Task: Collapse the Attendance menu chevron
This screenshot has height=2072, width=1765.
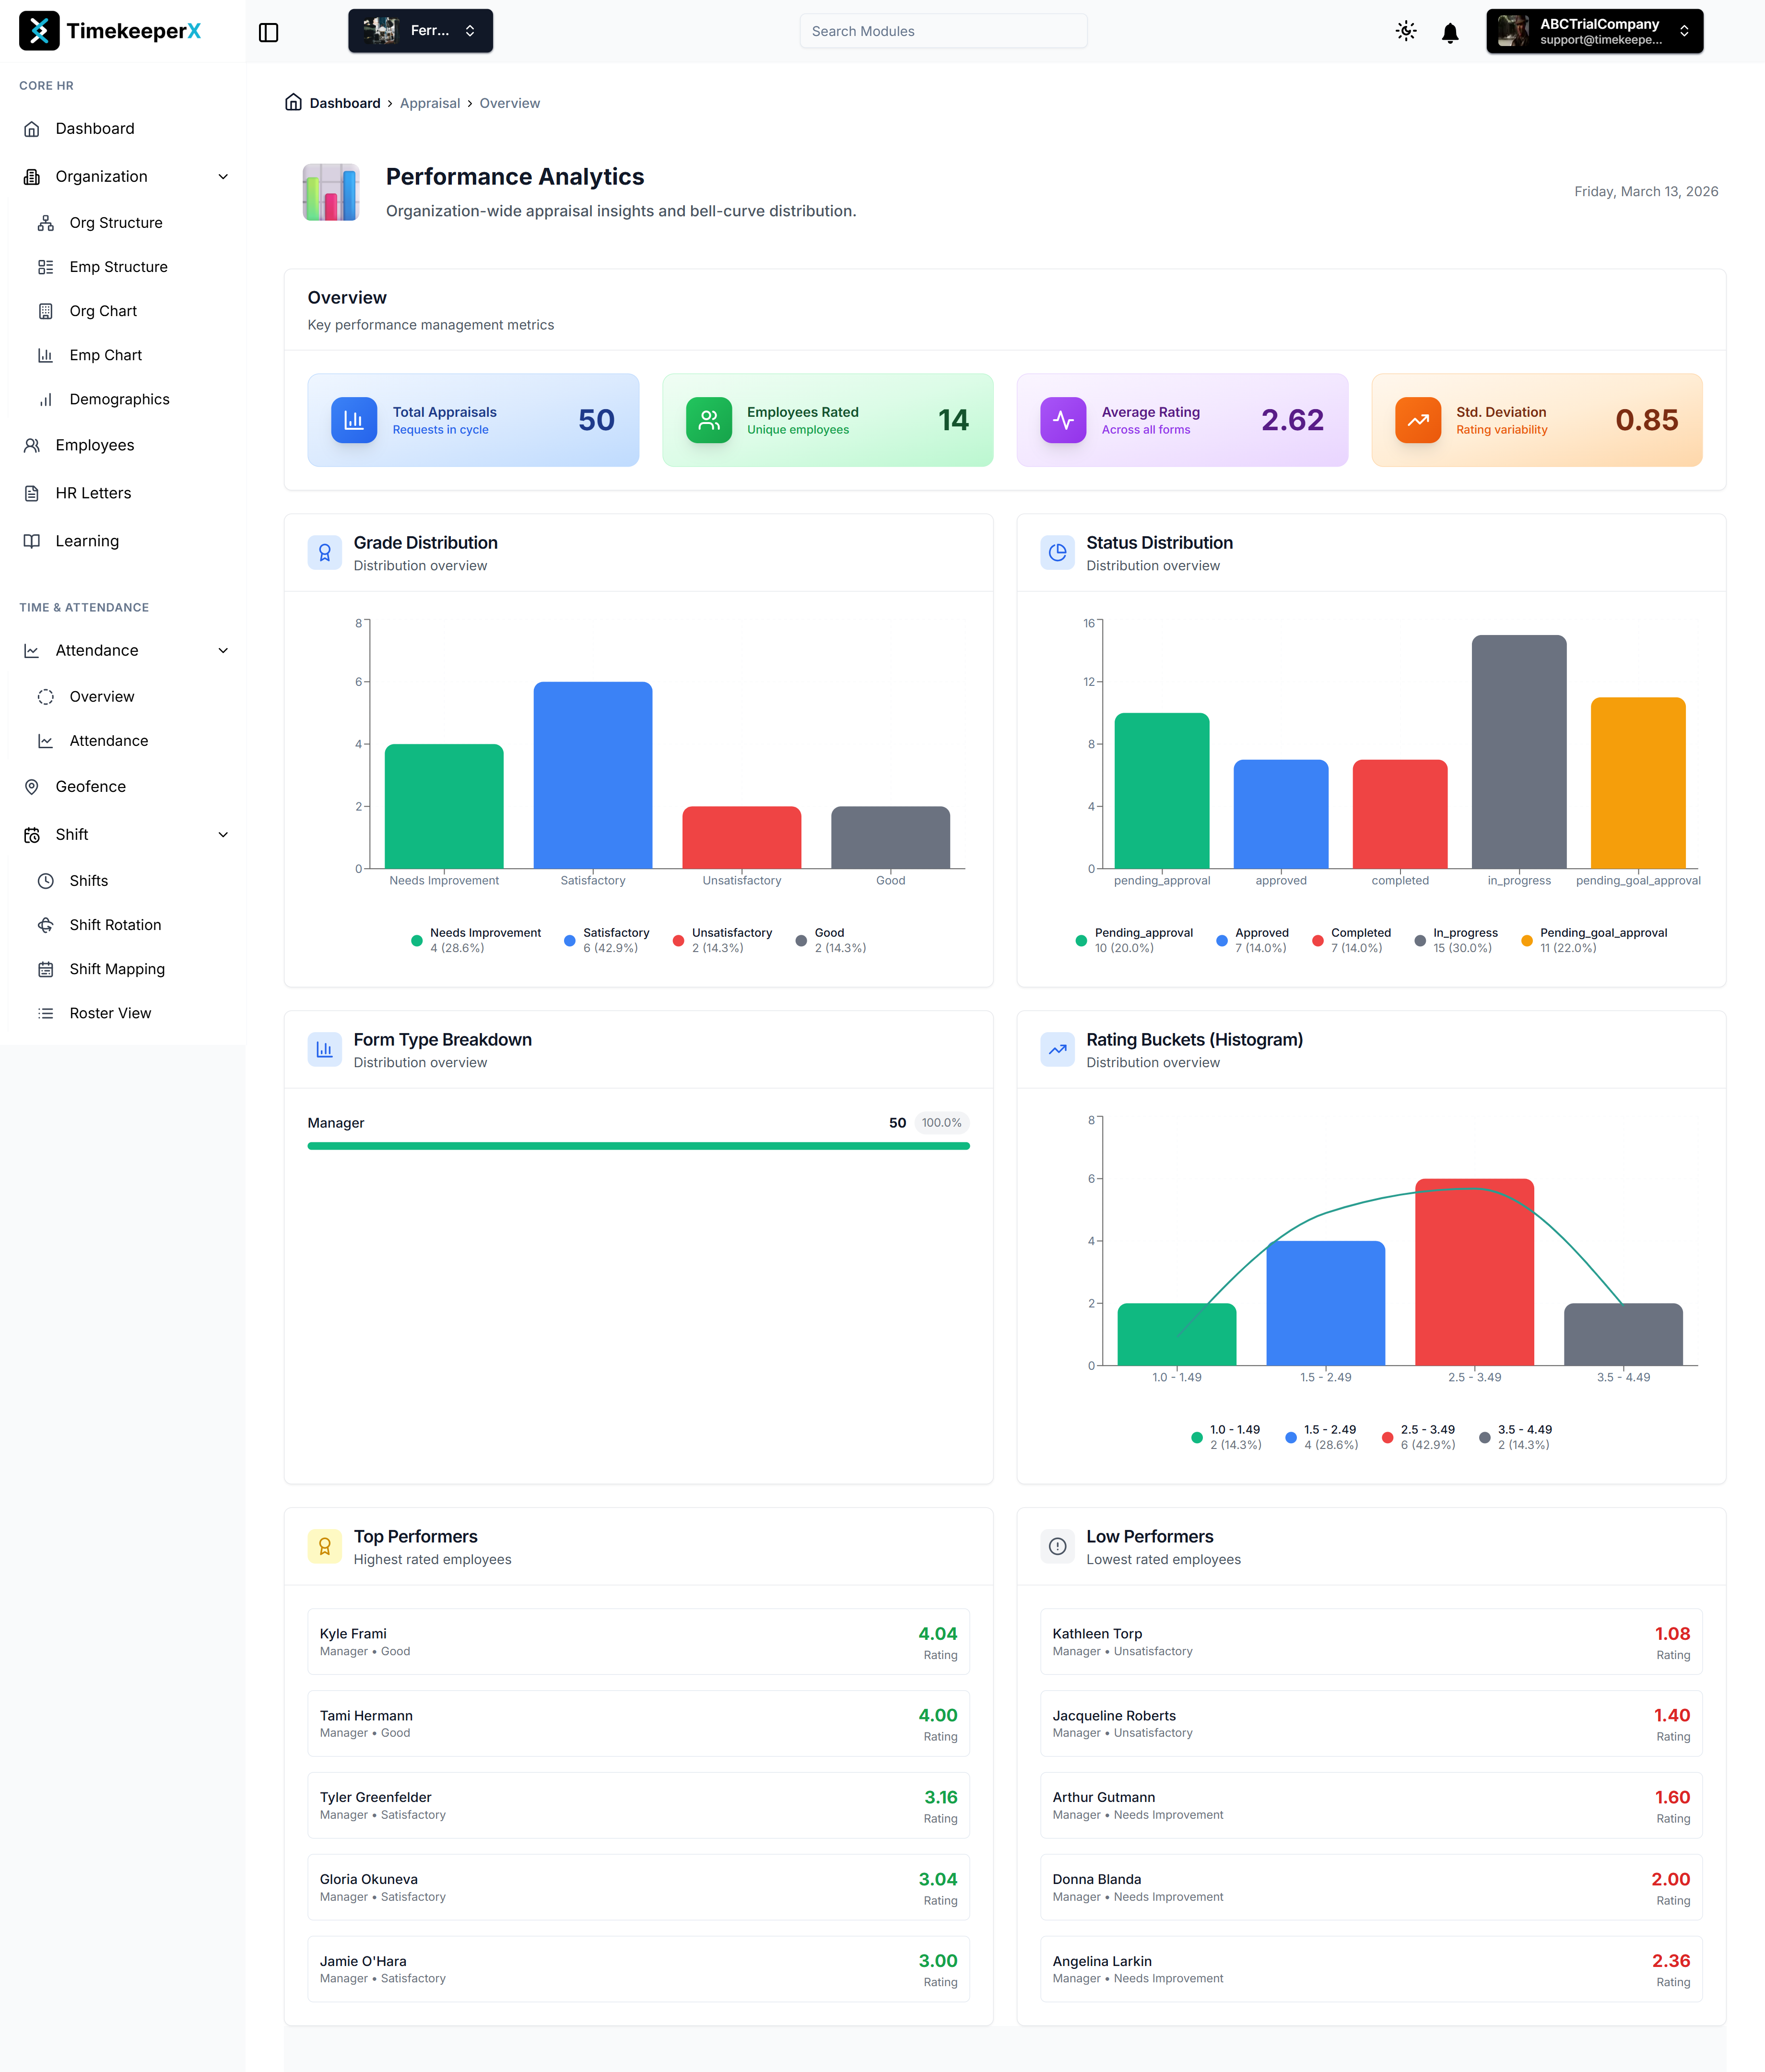Action: tap(223, 650)
